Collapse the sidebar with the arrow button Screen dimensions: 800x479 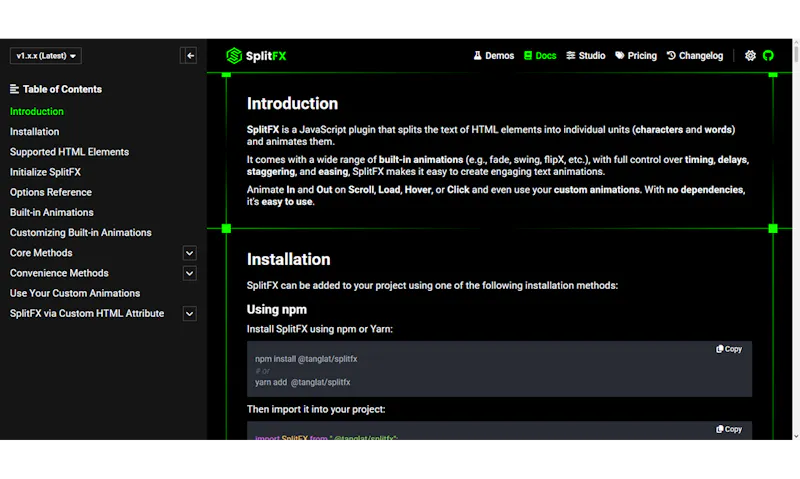tap(190, 56)
